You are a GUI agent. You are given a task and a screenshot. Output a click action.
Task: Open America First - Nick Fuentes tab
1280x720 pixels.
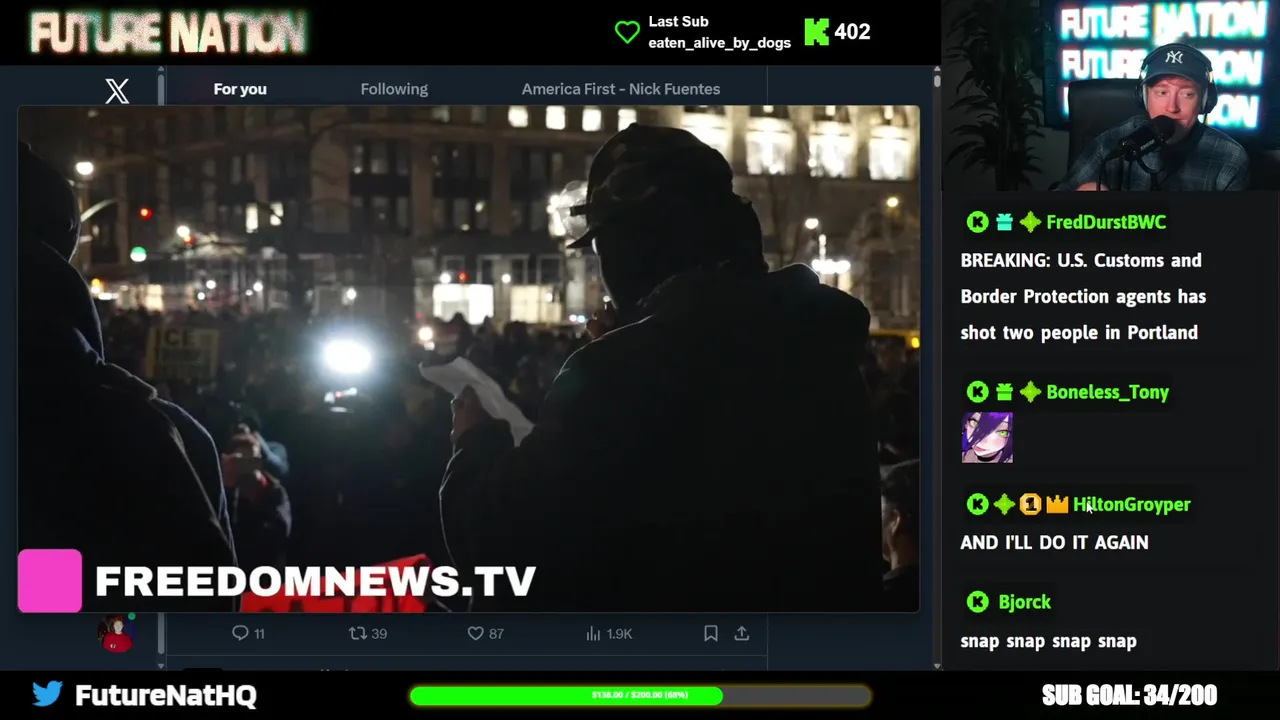(621, 89)
